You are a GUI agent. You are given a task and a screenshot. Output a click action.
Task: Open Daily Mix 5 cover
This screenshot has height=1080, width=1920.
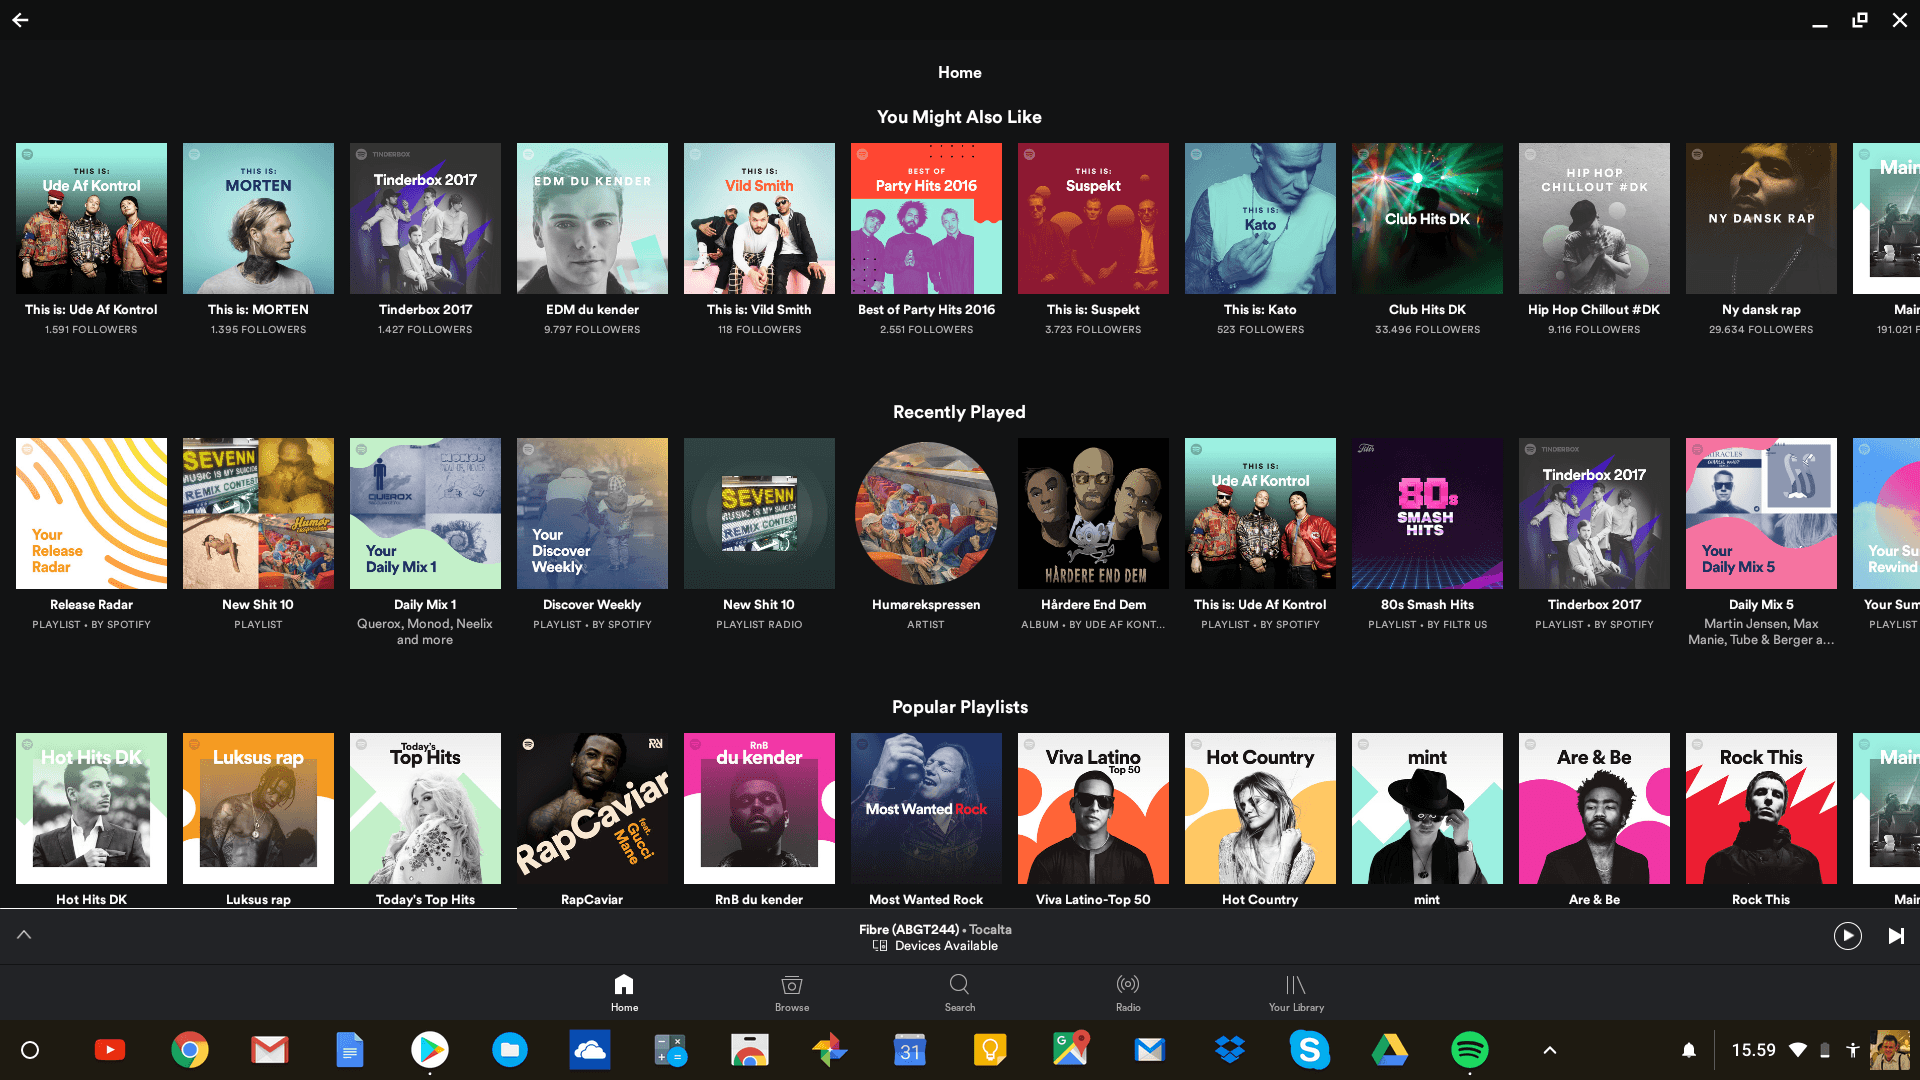pos(1761,513)
